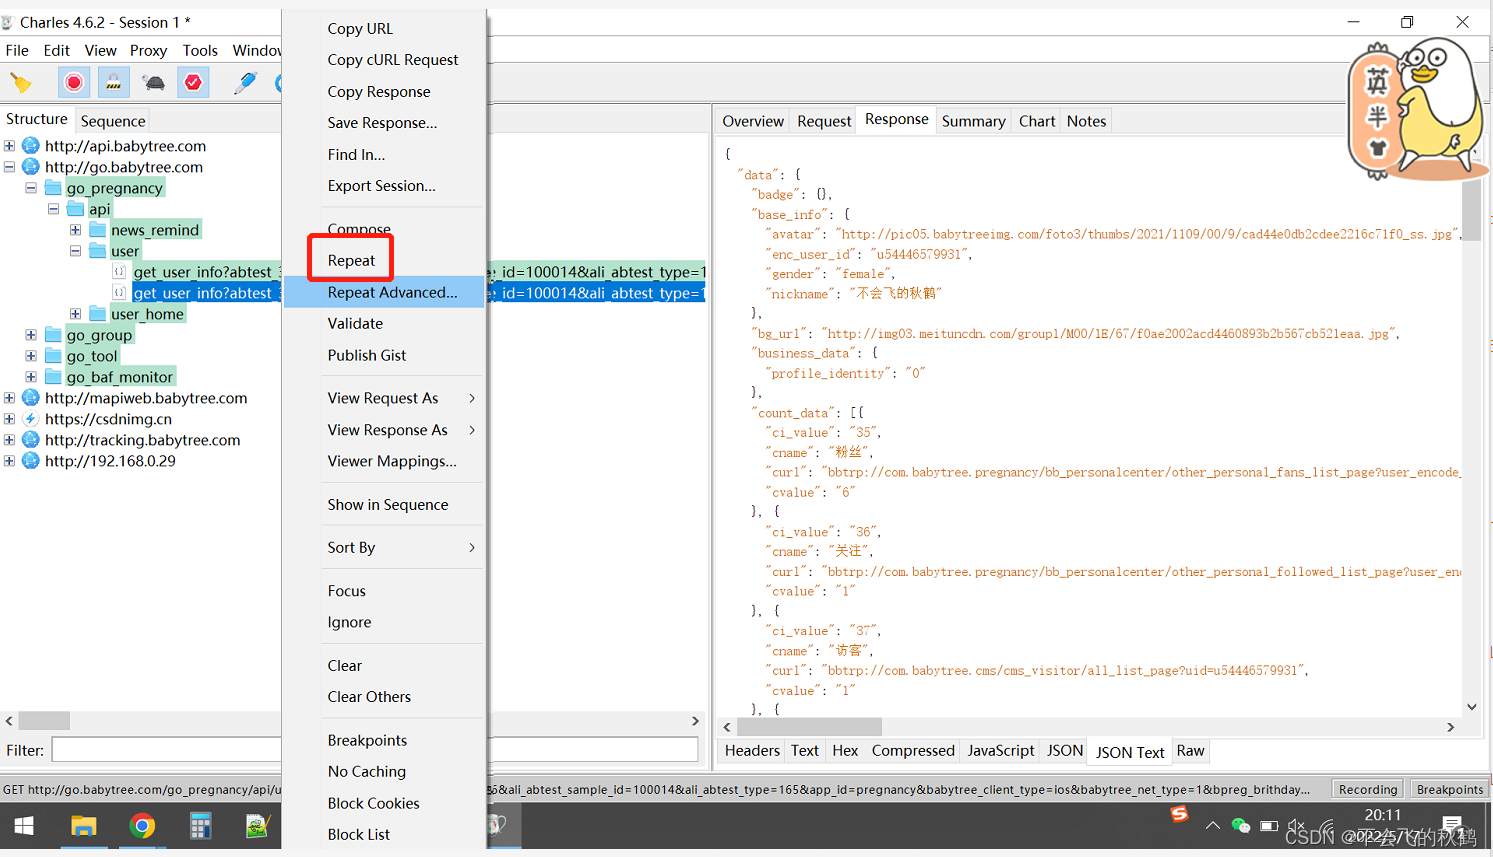Collapse http://go.babytree.com node
Image resolution: width=1493 pixels, height=857 pixels.
point(9,167)
